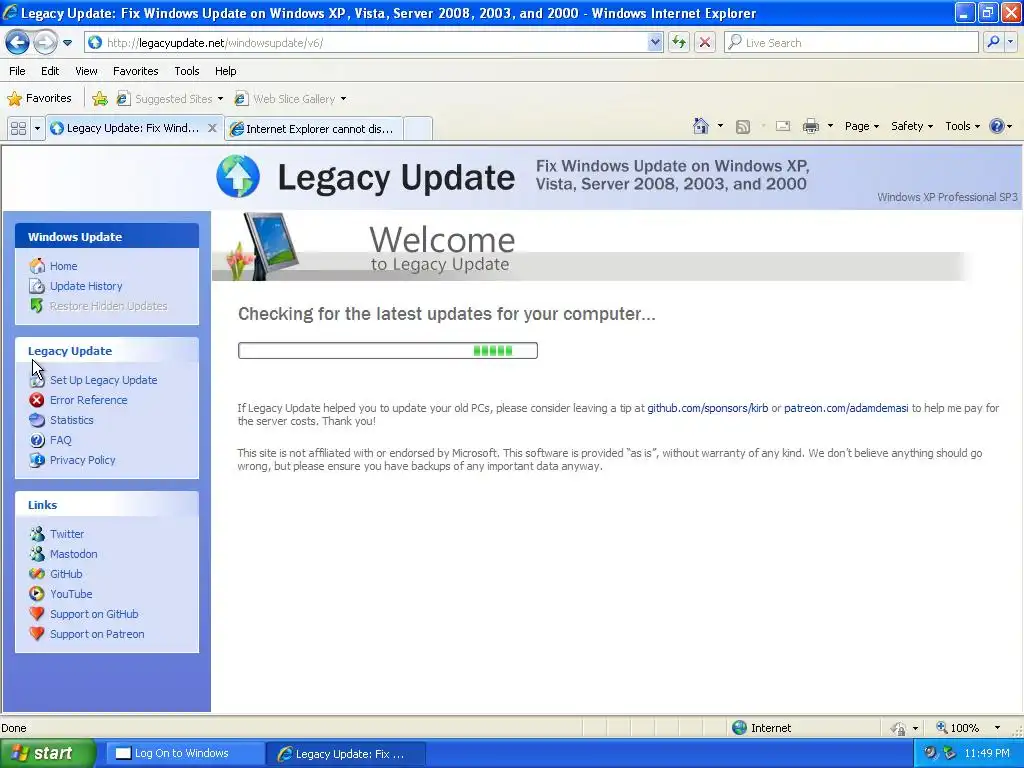Open the Tools menu in menu bar
The height and width of the screenshot is (768, 1024).
pos(187,71)
